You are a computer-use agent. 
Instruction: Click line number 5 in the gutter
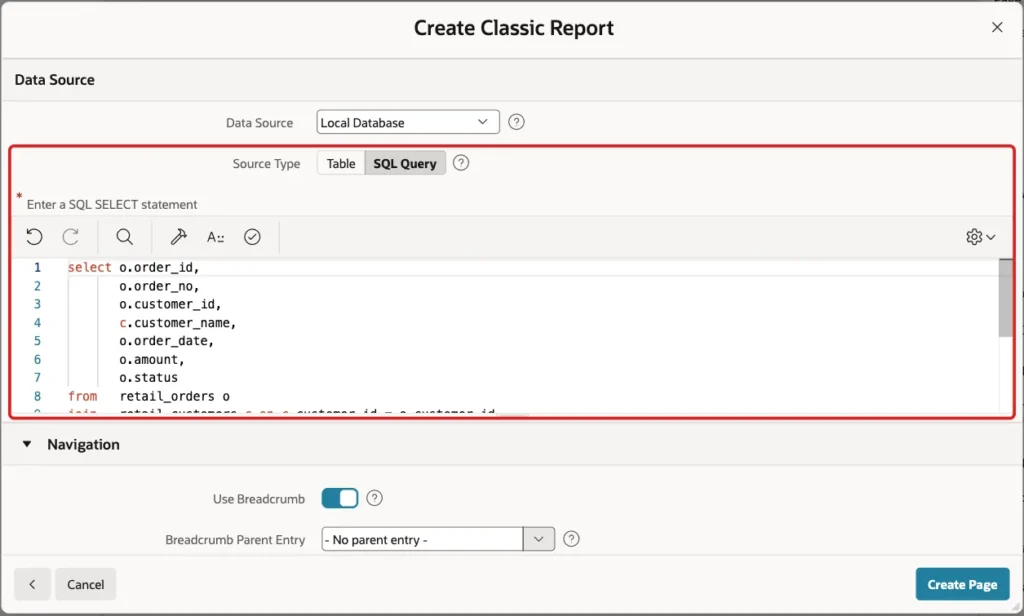[37, 341]
